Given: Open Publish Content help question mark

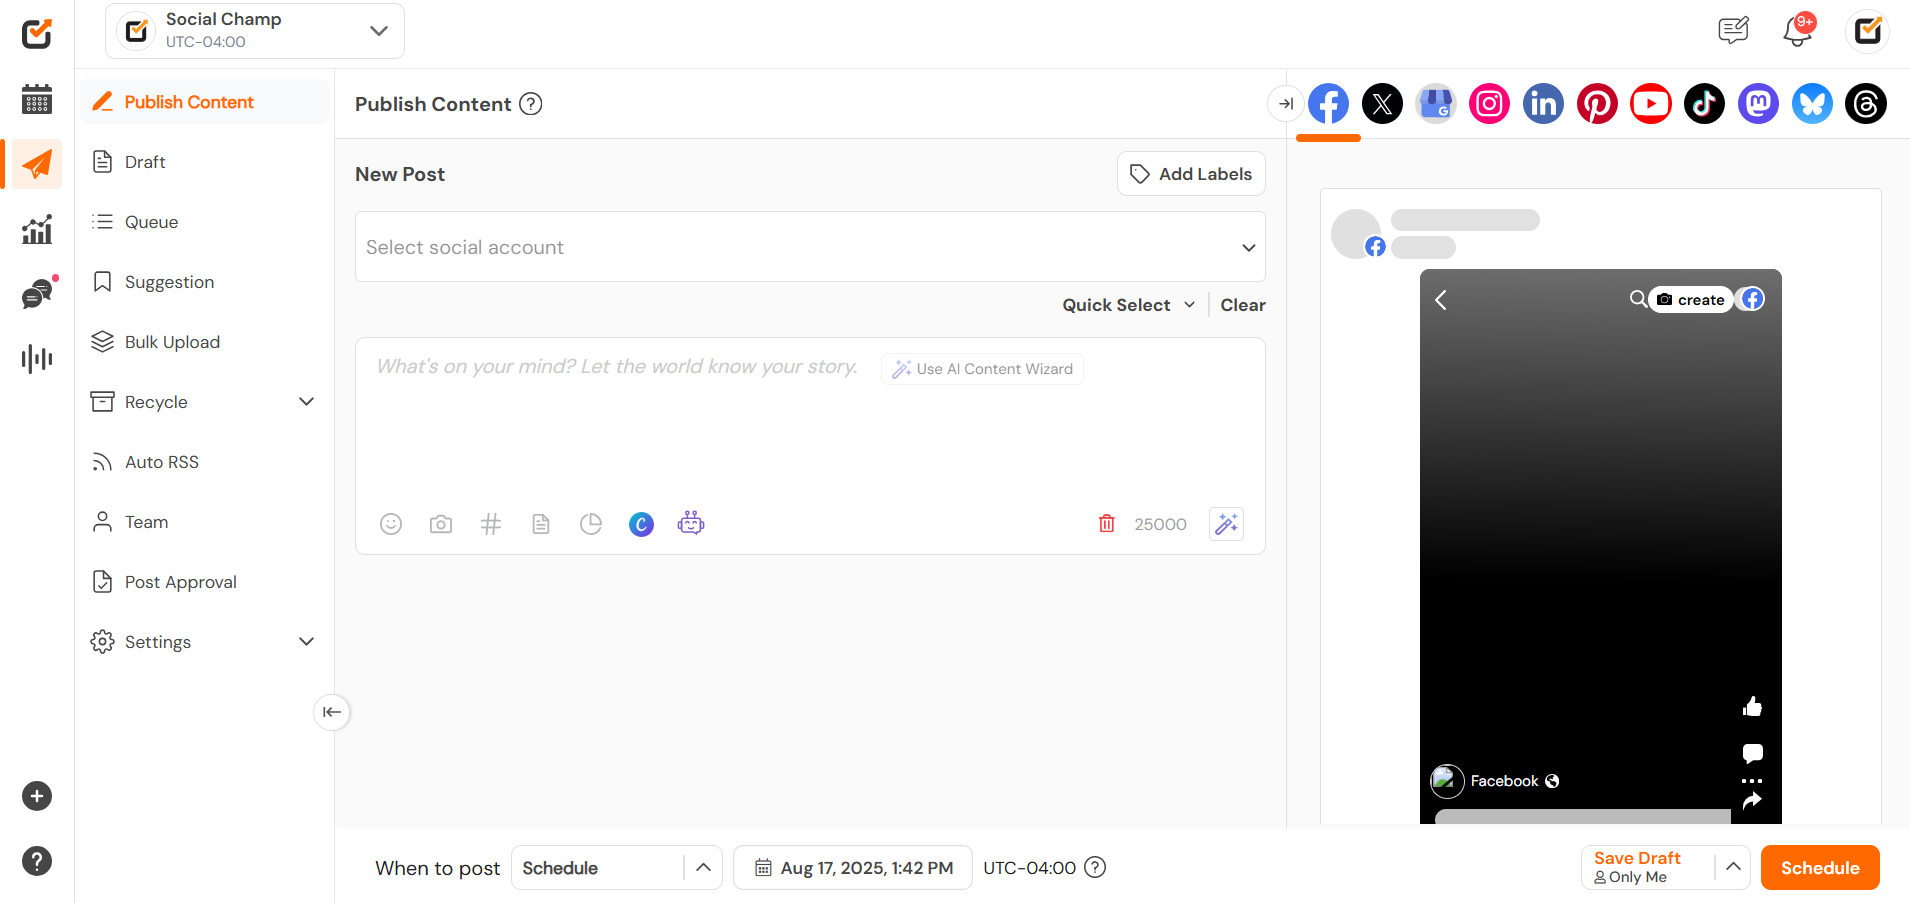Looking at the screenshot, I should [532, 104].
